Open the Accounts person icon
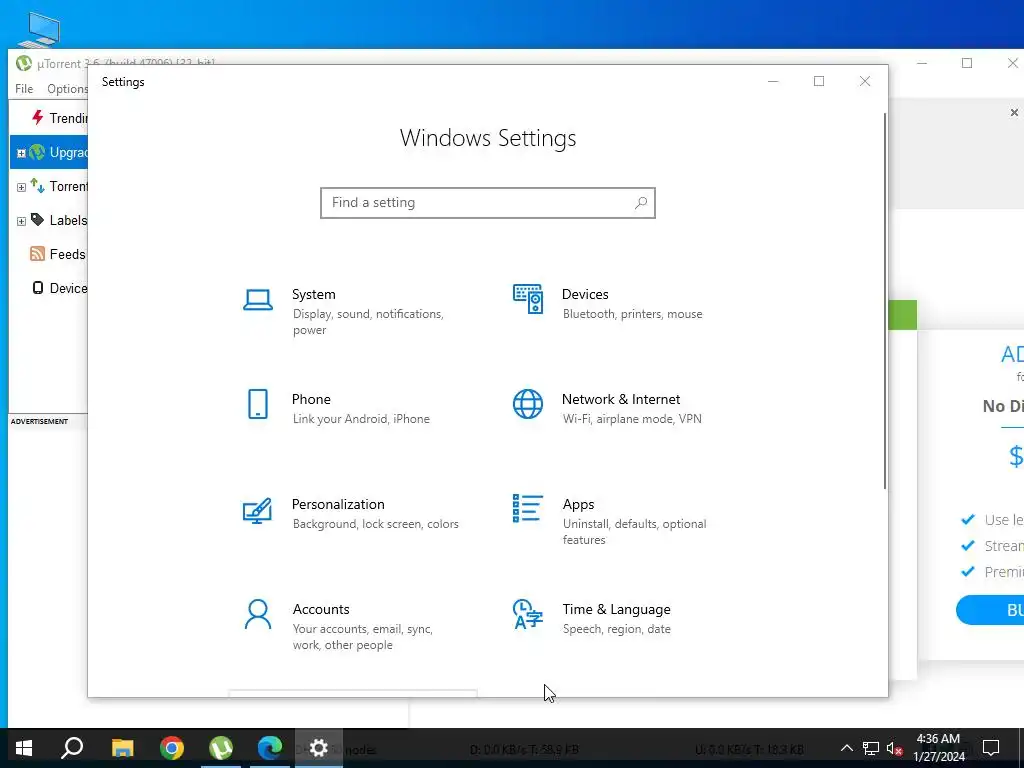Screen dimensions: 1024x768 (258, 615)
